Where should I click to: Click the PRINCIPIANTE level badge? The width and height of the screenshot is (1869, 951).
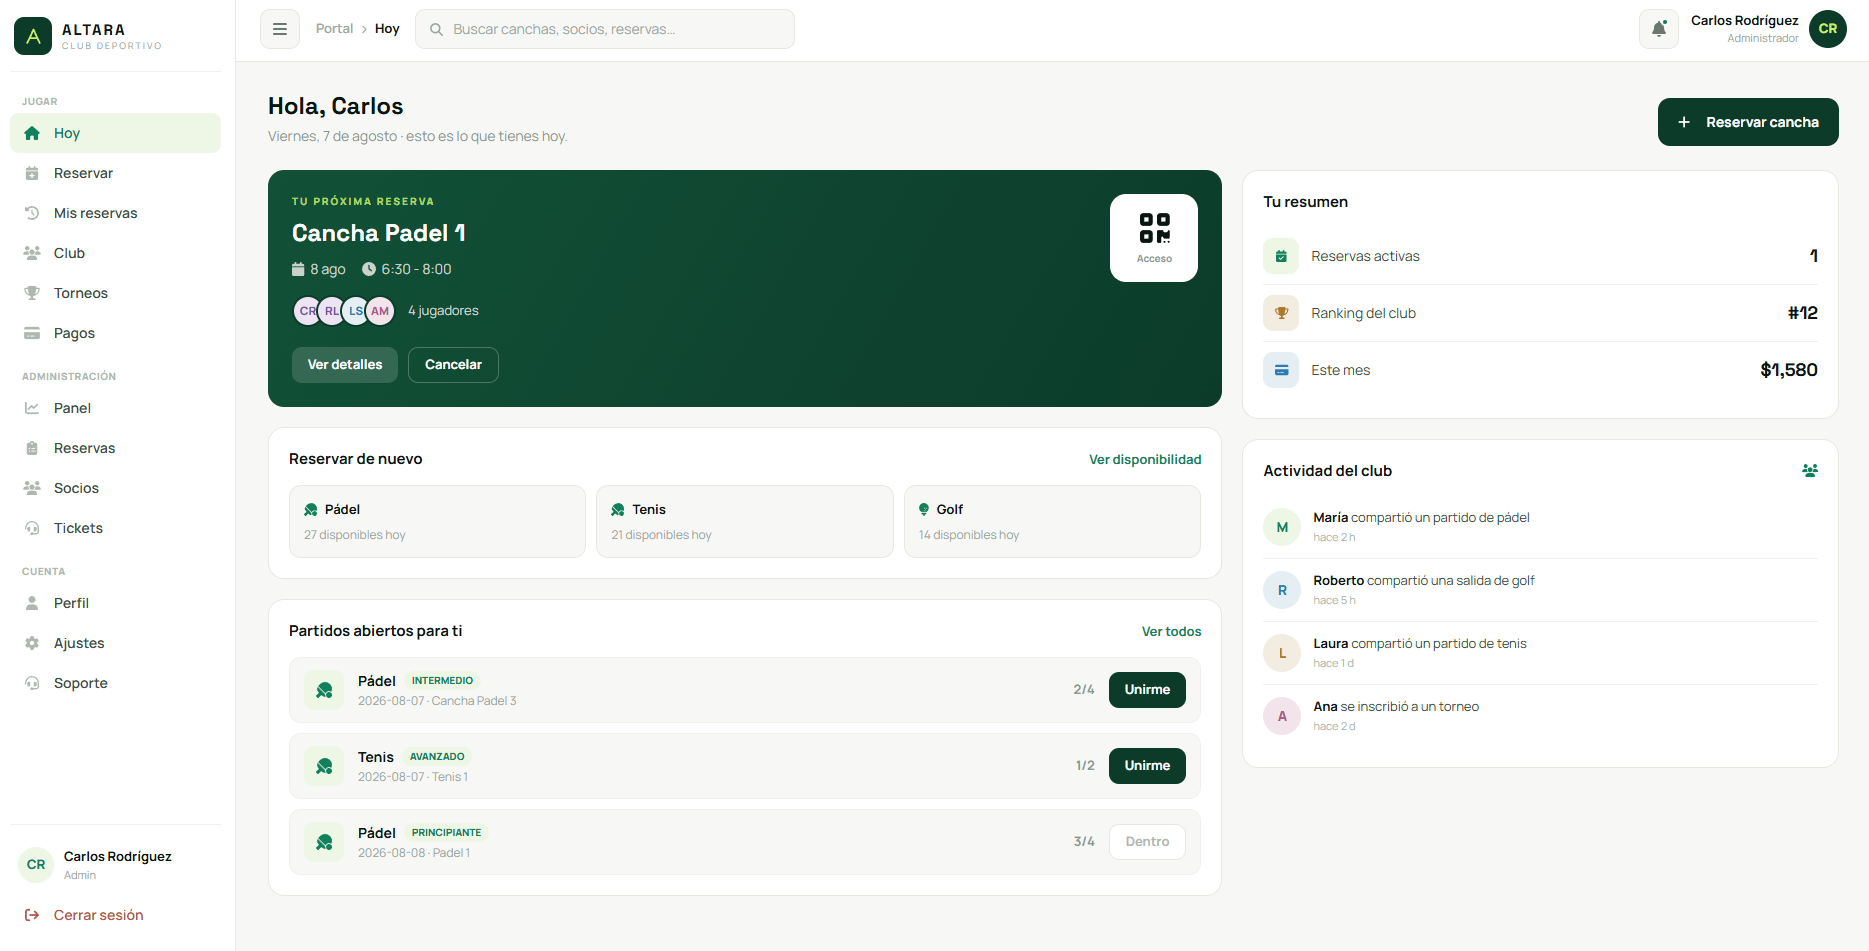pos(446,833)
